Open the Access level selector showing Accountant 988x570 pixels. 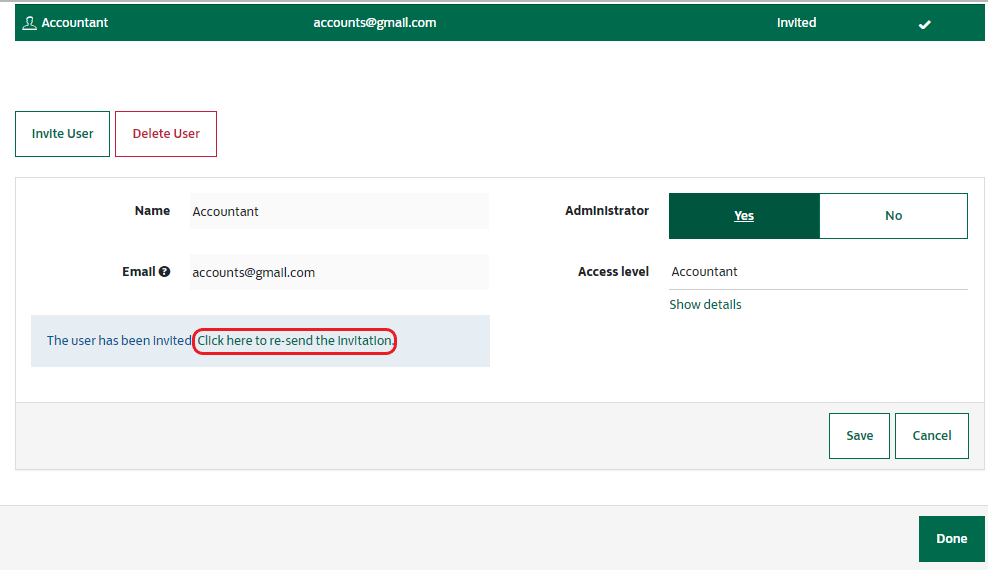[817, 272]
